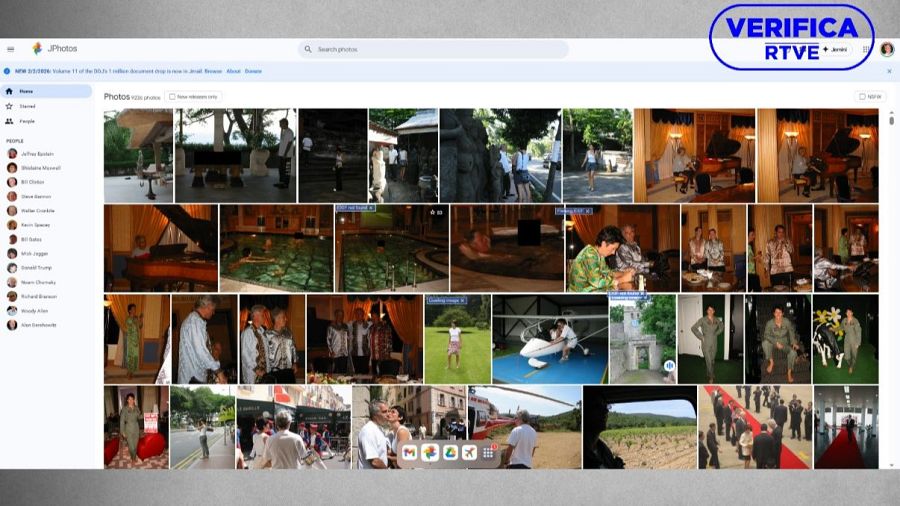The width and height of the screenshot is (900, 506).
Task: Open the woman in green patterned shirt photo
Action: (x=623, y=248)
